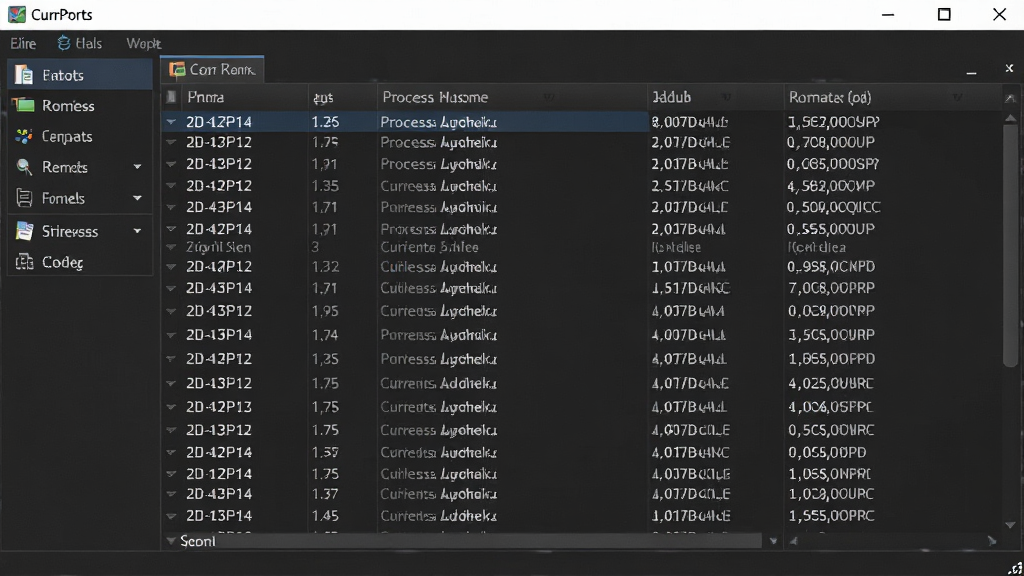Select the cell 0,708,000UP
Image resolution: width=1024 pixels, height=576 pixels.
[830, 142]
